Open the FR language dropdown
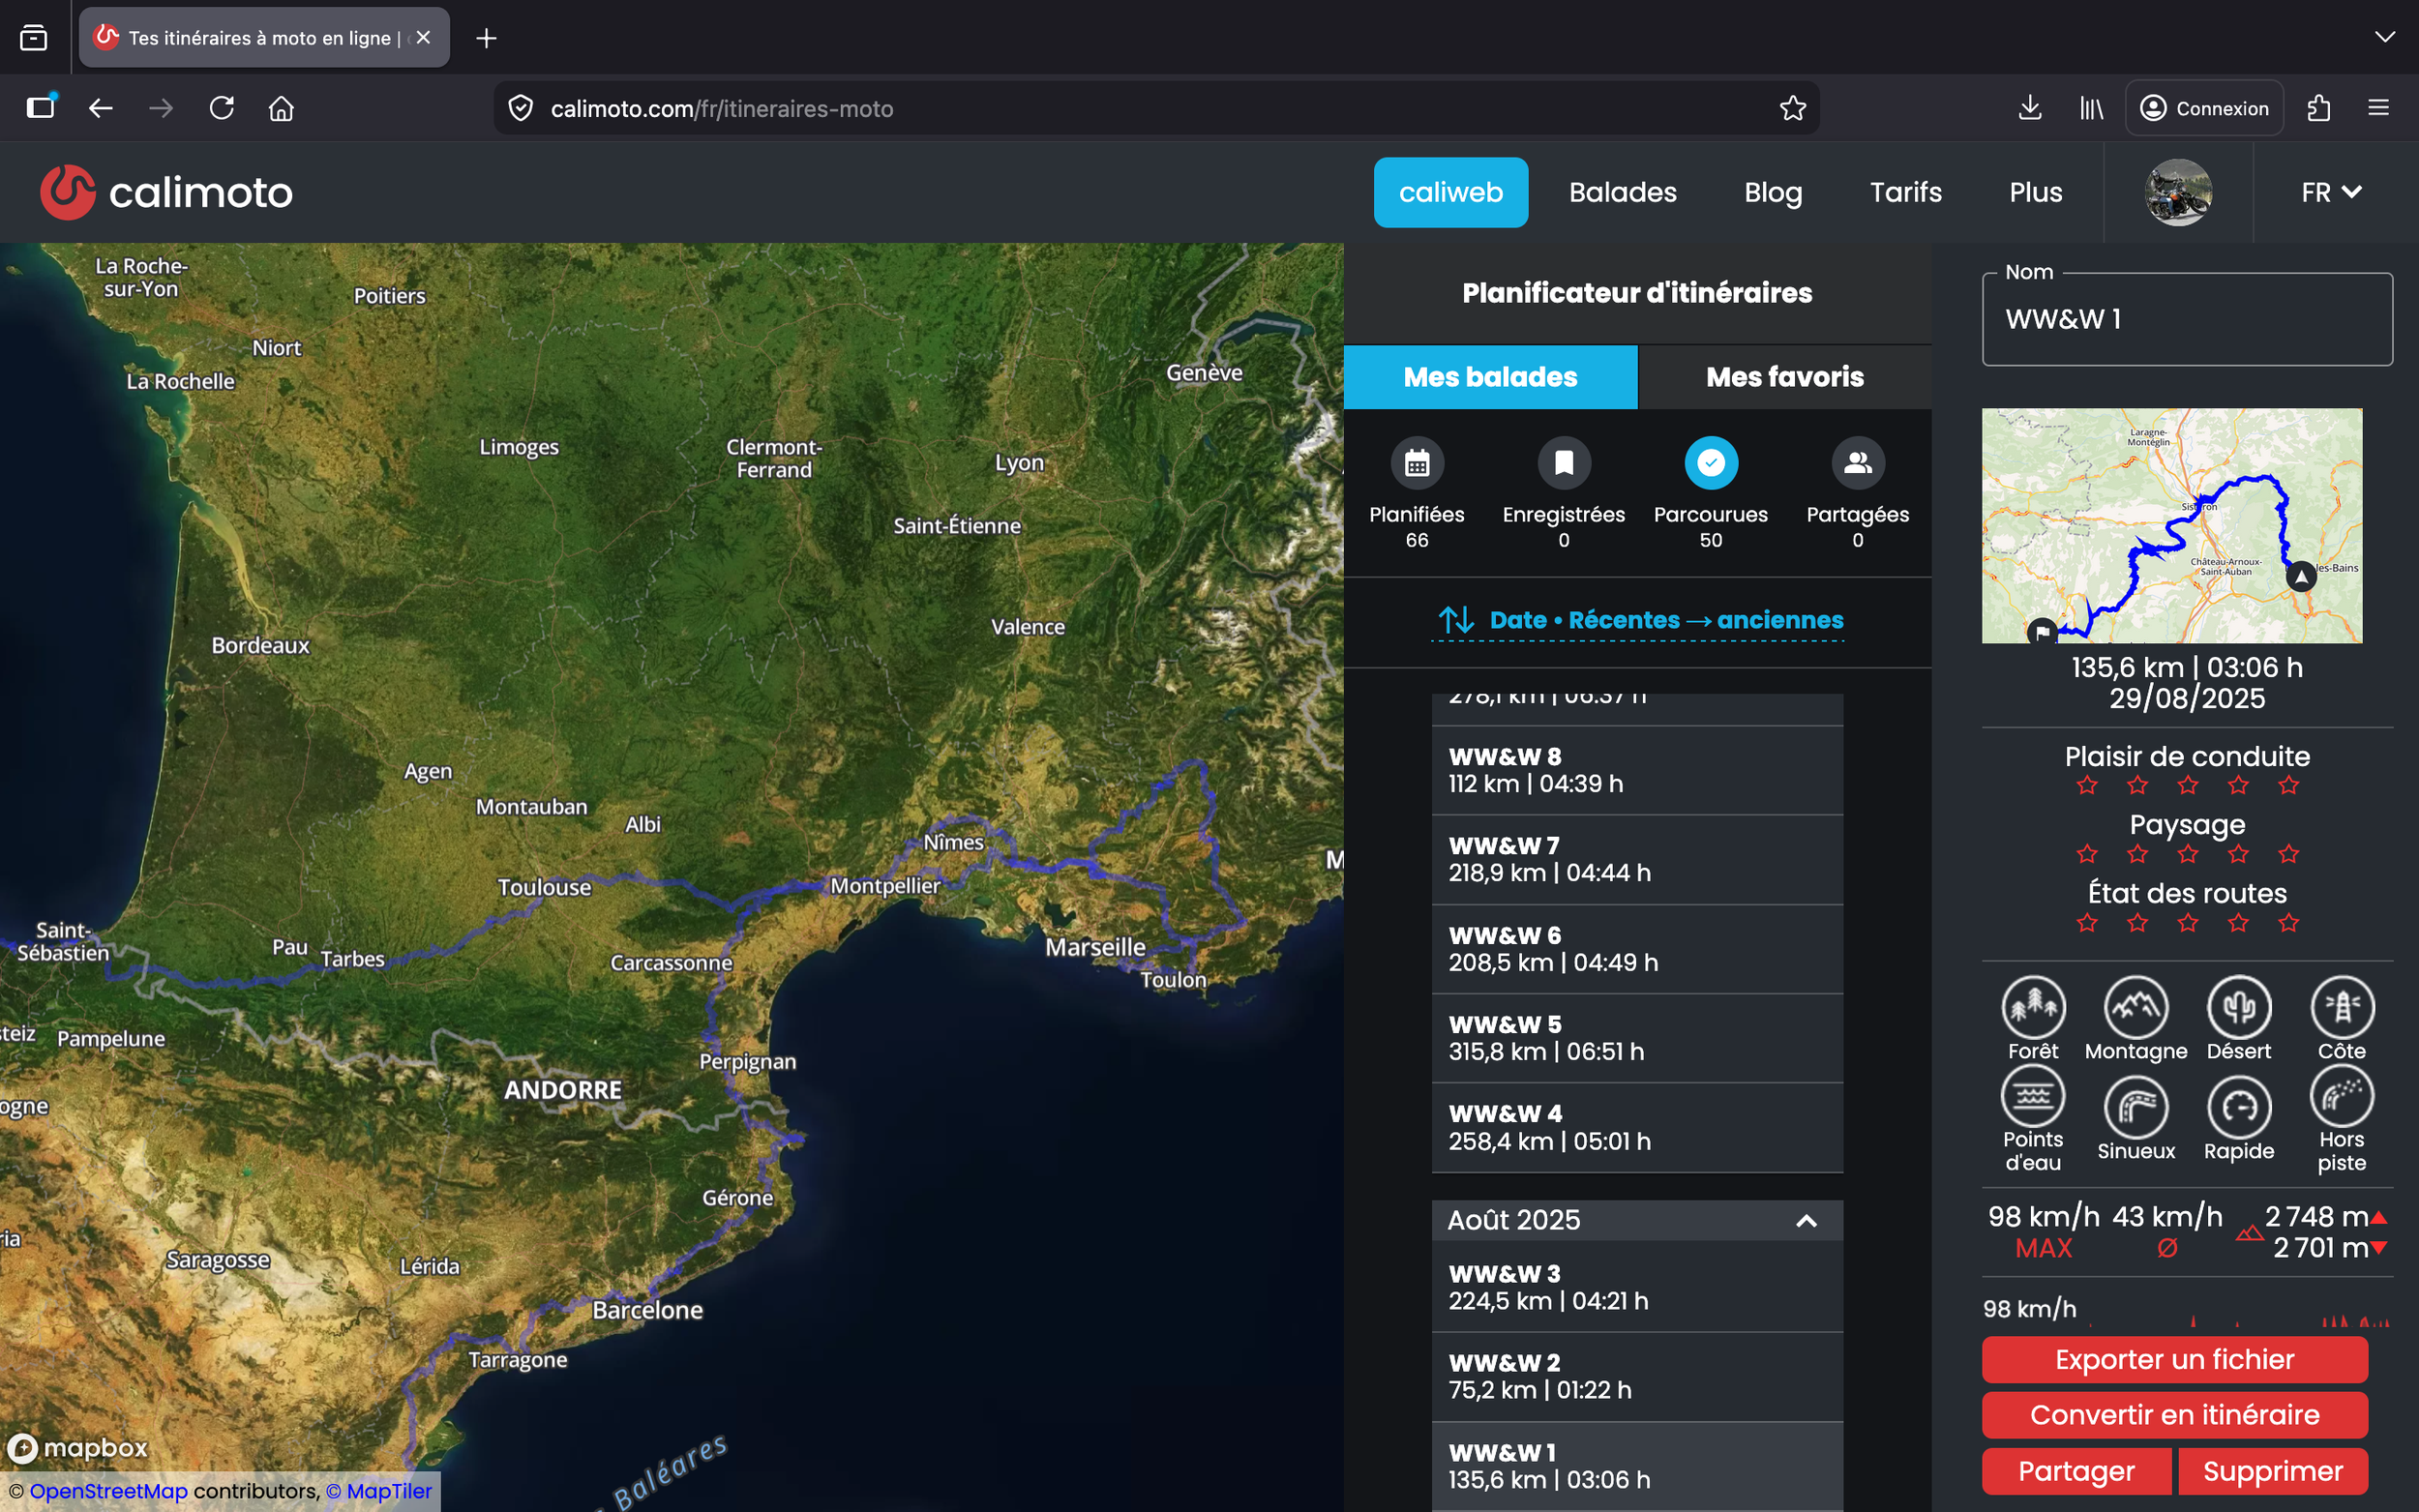The image size is (2419, 1512). point(2330,192)
